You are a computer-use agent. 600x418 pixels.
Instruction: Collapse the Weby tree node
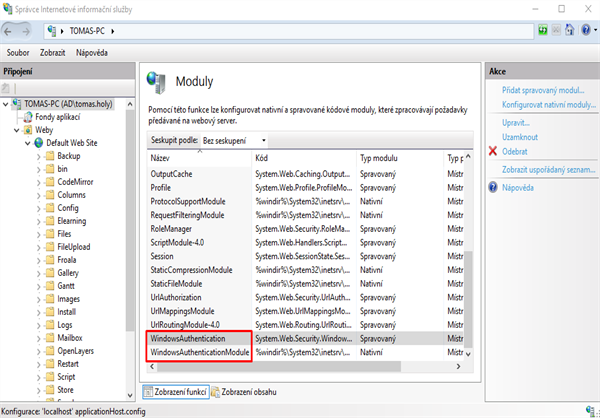pyautogui.click(x=16, y=130)
